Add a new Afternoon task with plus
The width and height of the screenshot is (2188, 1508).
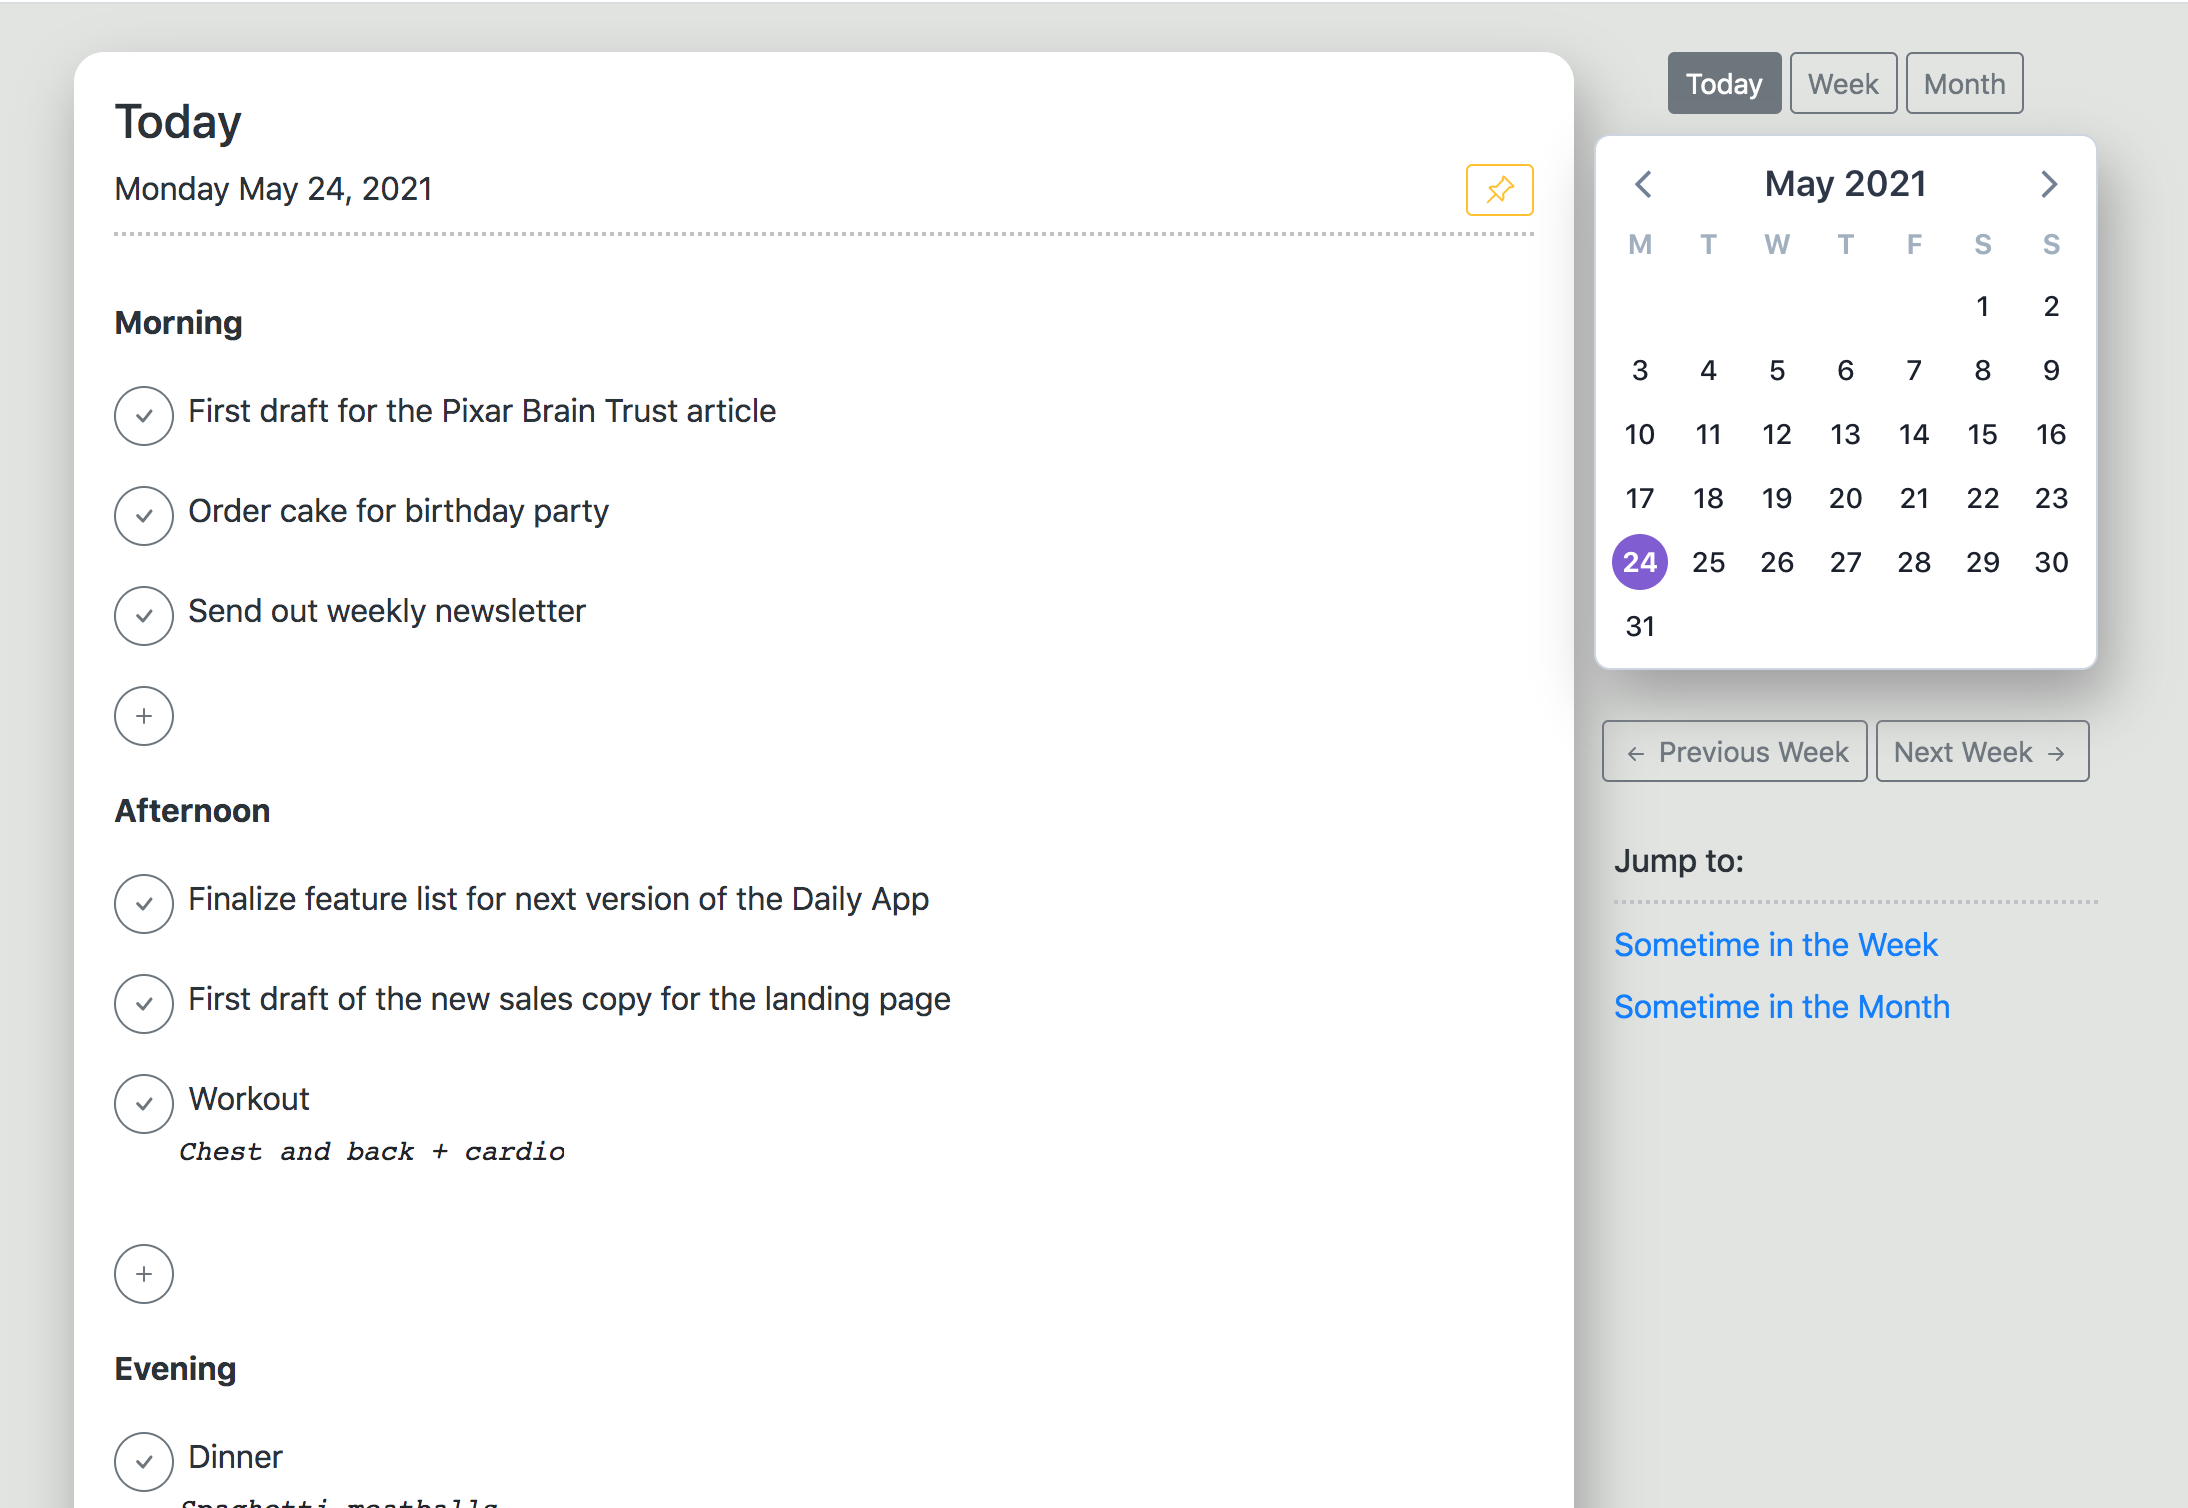(x=144, y=1274)
